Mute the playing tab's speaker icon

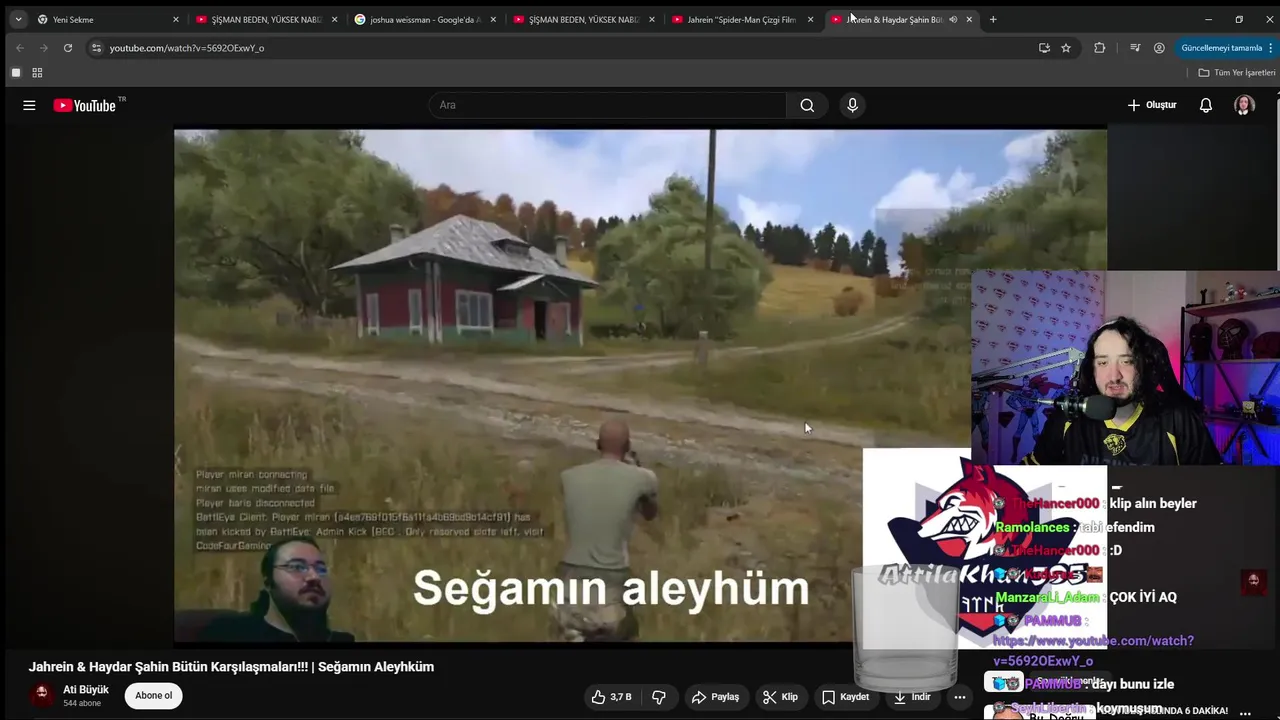[953, 20]
